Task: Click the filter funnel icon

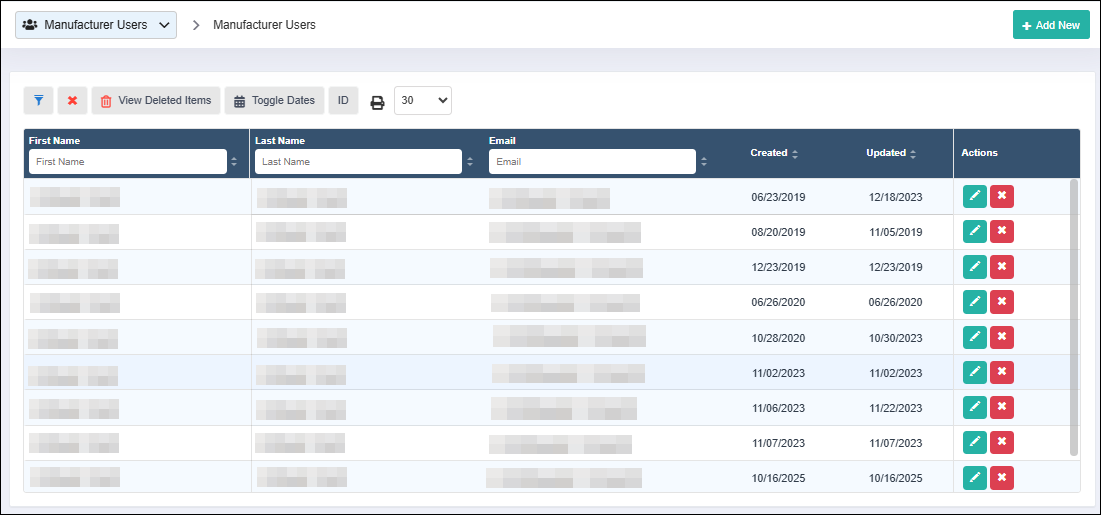Action: pyautogui.click(x=38, y=100)
